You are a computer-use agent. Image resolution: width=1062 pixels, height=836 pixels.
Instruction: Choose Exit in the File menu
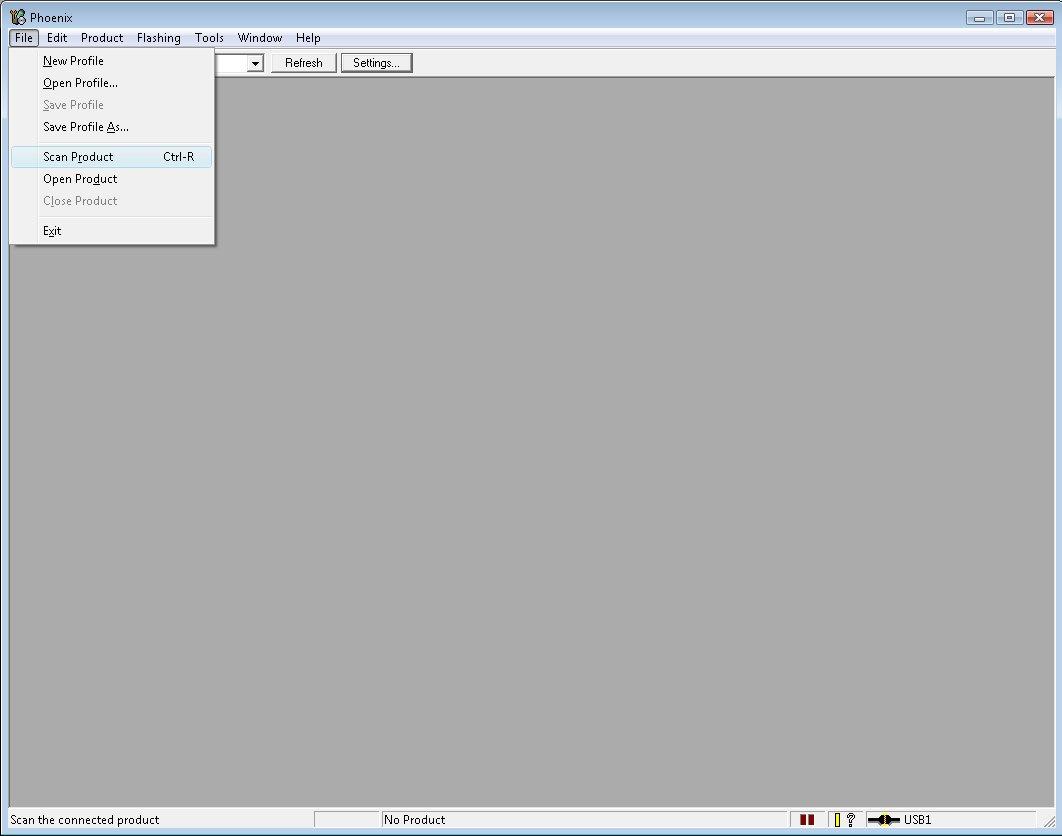coord(52,231)
